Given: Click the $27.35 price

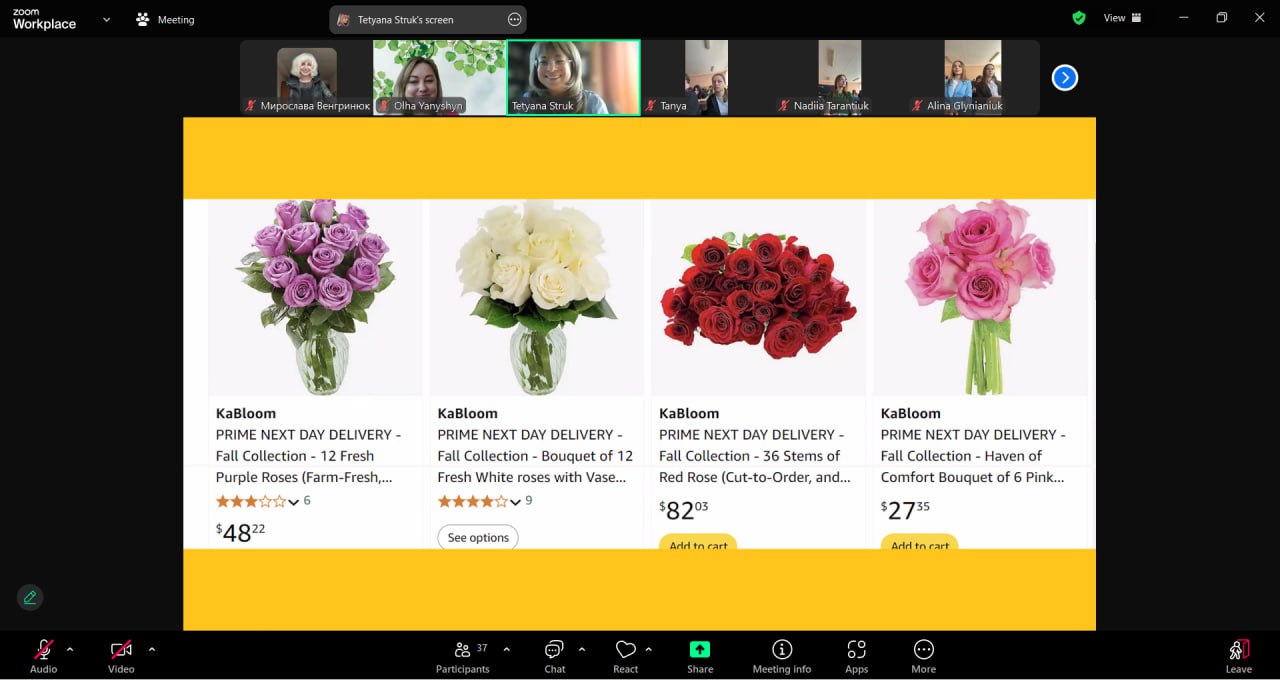Looking at the screenshot, I should pyautogui.click(x=905, y=510).
